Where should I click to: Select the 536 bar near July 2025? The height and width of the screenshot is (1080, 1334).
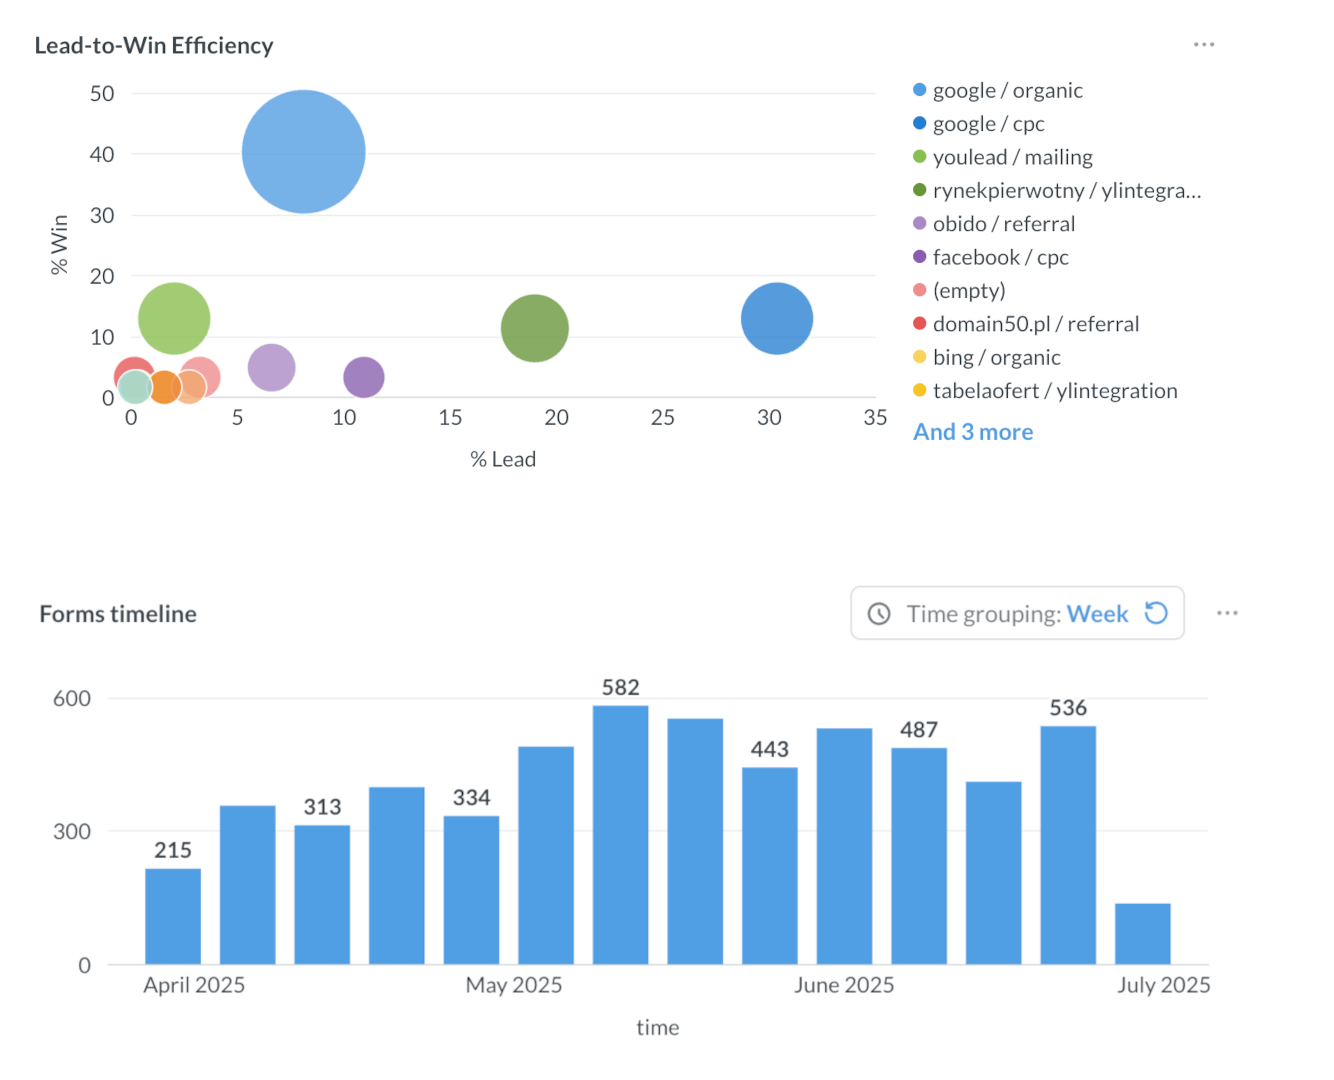(1066, 840)
